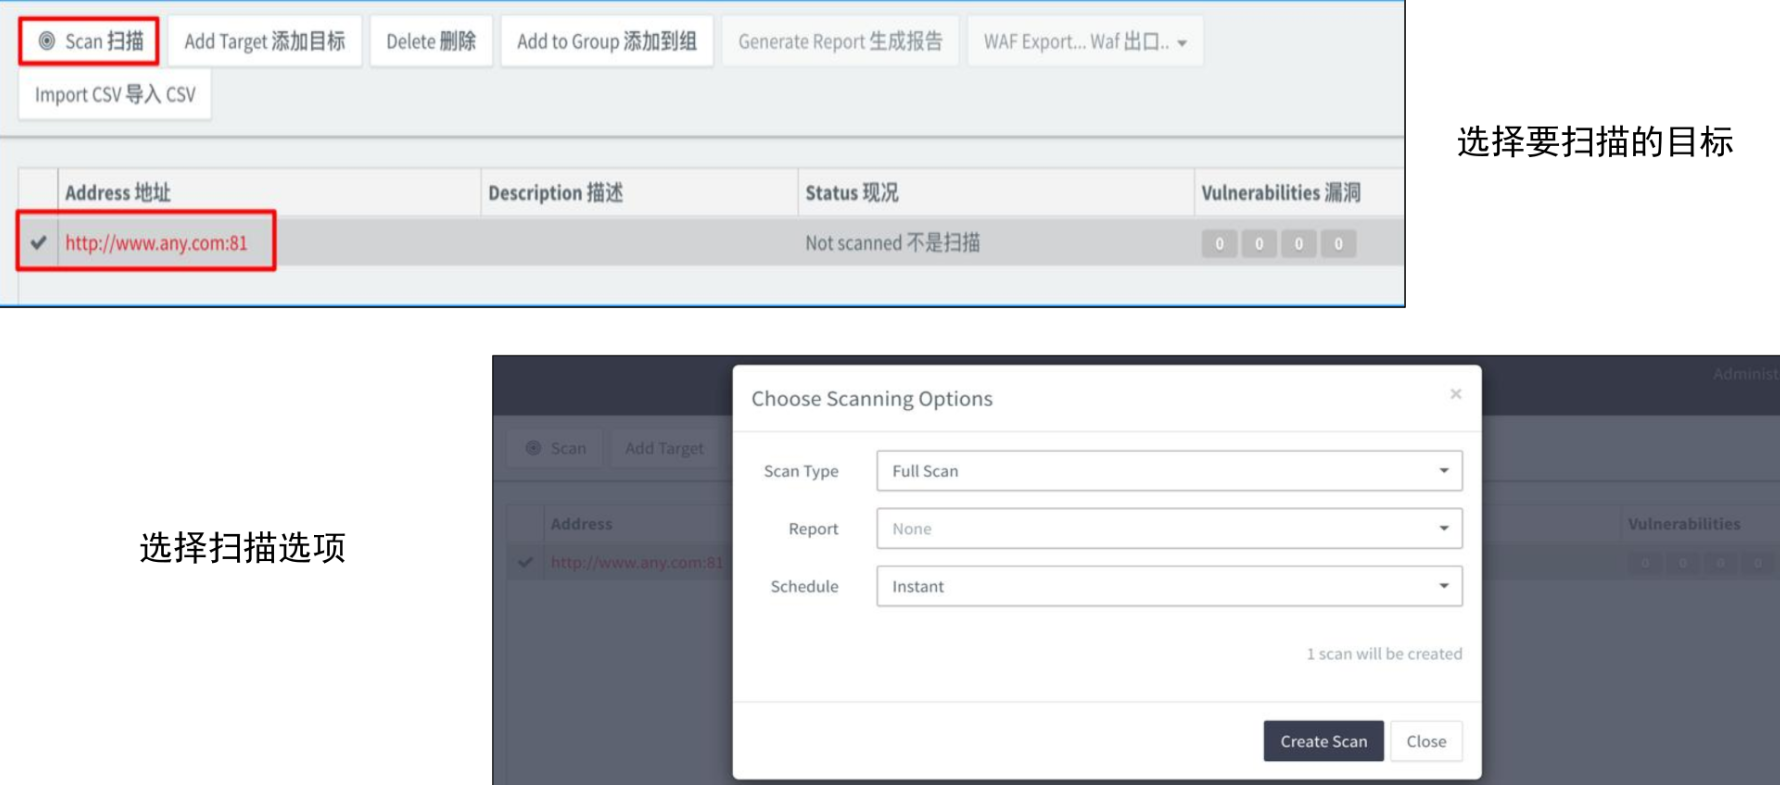Click Import CSV 导入 CSV button

click(x=115, y=95)
